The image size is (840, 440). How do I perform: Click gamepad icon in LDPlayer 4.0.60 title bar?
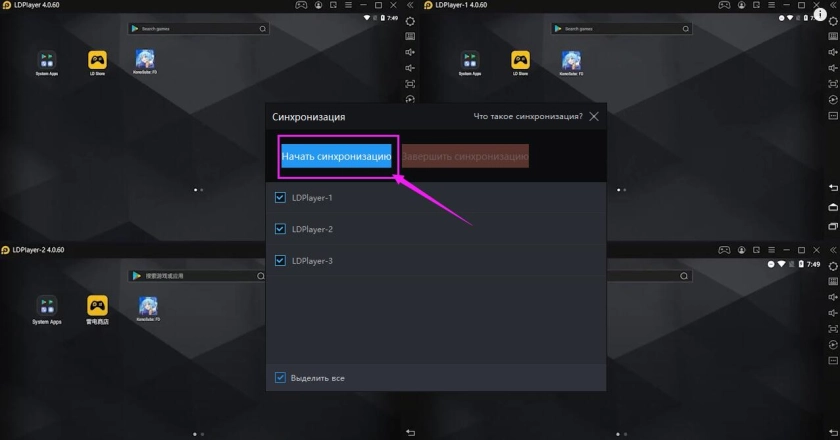tap(300, 6)
